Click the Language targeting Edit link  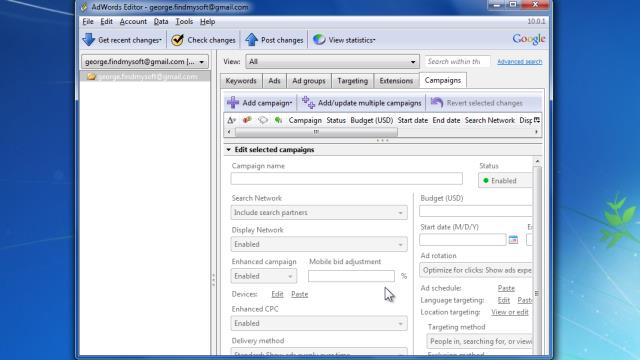(x=504, y=300)
